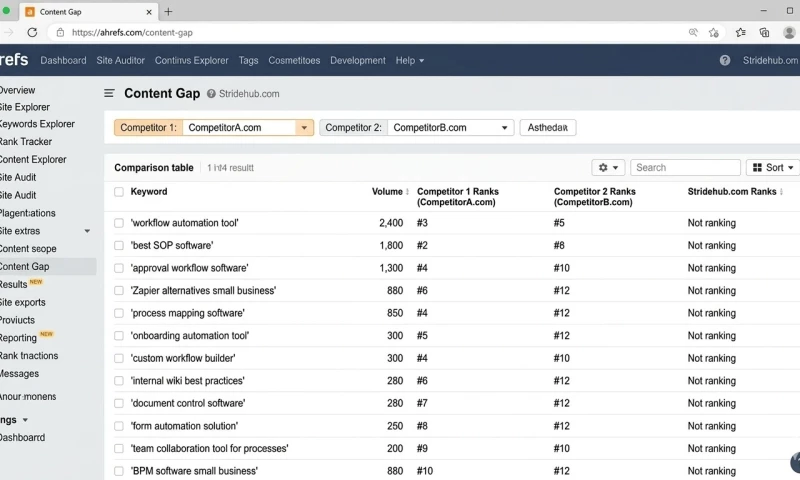This screenshot has width=800, height=480.
Task: Open the Dashboard nav item
Action: 63,60
